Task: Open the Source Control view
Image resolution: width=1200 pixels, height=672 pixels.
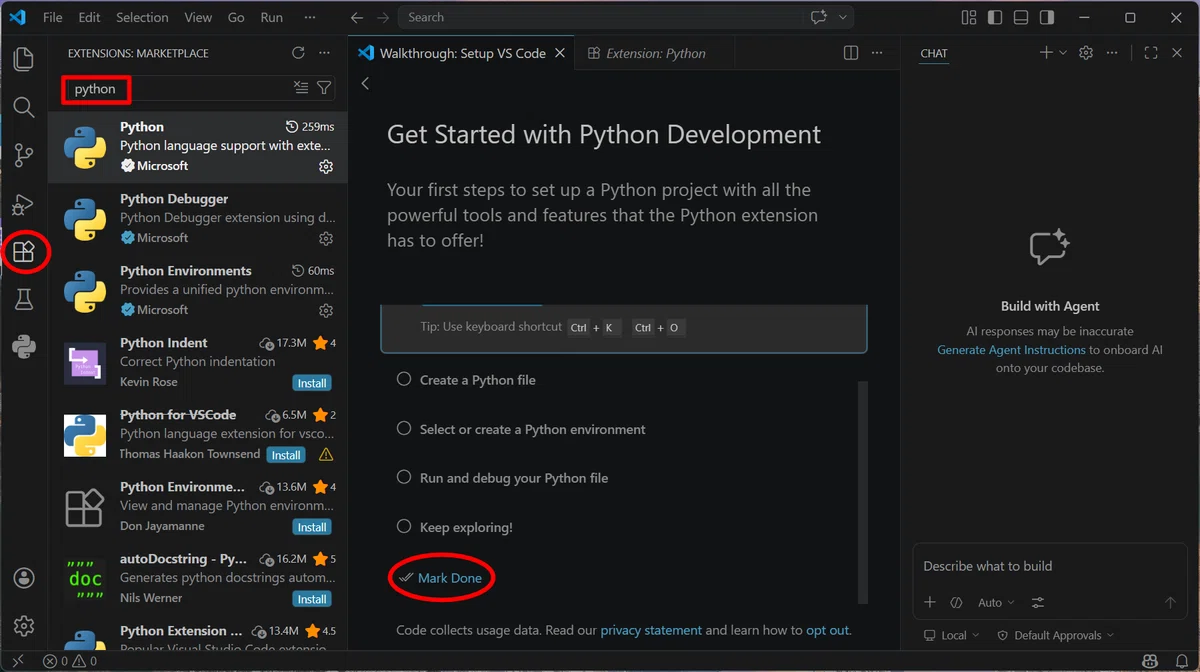Action: tap(24, 155)
